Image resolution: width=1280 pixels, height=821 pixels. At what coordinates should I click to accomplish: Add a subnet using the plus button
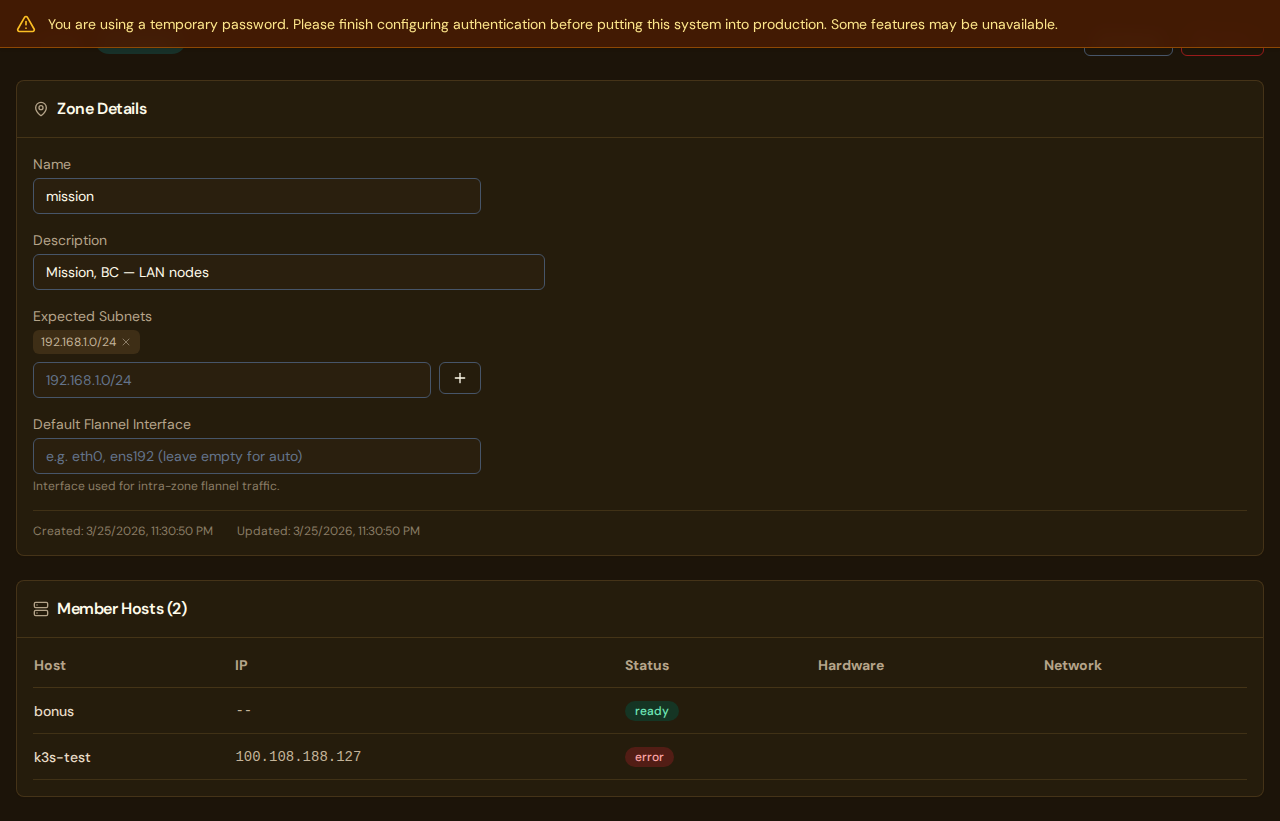[x=459, y=378]
